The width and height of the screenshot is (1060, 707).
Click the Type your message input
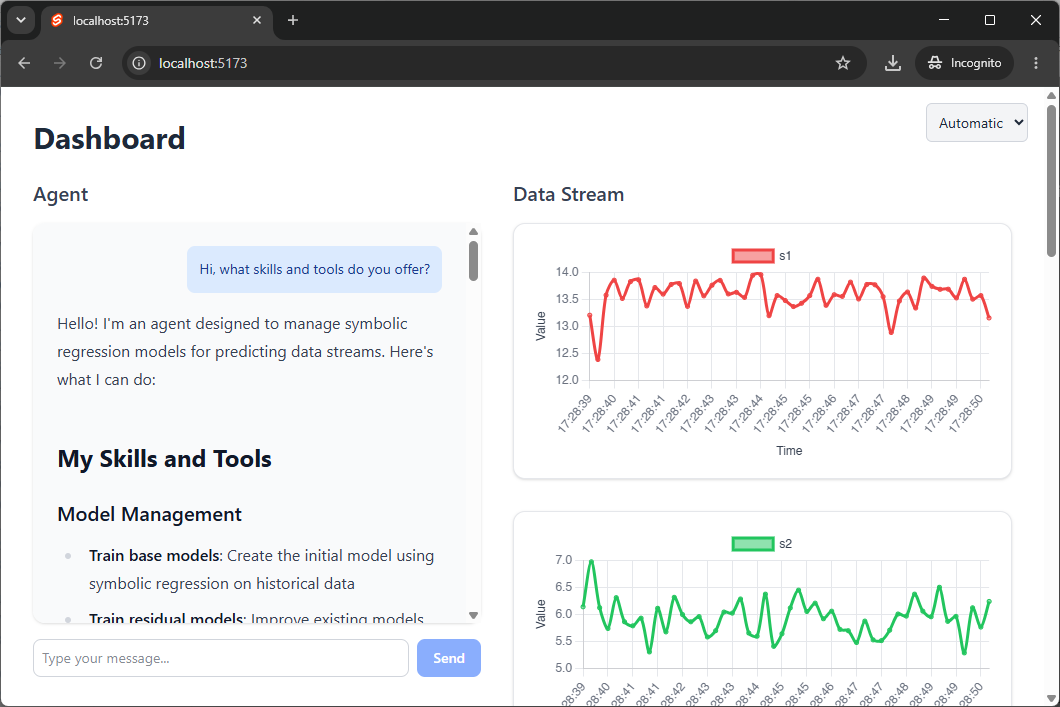tap(221, 658)
